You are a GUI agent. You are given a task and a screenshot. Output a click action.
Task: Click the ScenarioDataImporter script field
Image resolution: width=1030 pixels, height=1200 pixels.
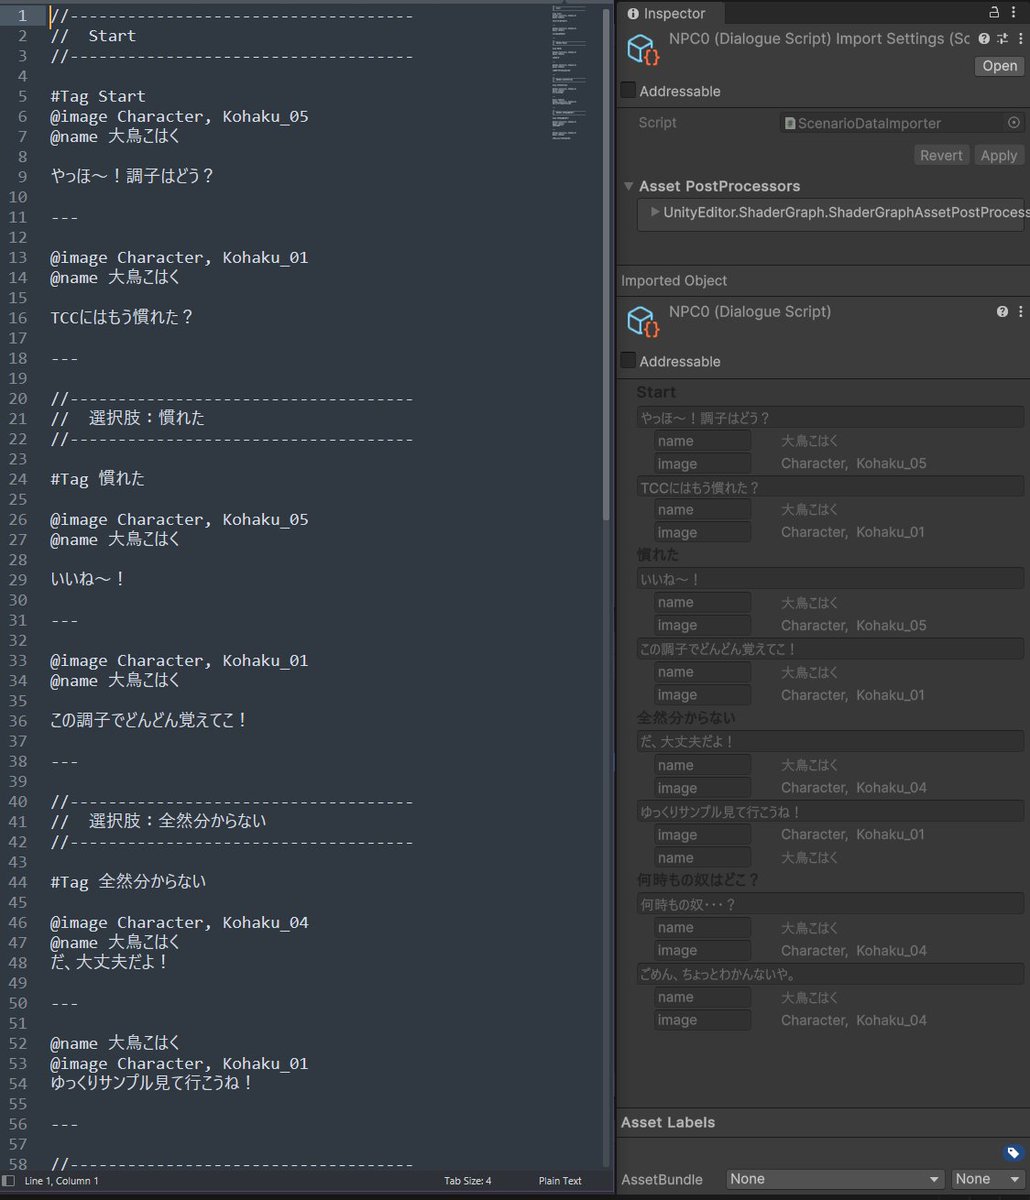tap(902, 122)
